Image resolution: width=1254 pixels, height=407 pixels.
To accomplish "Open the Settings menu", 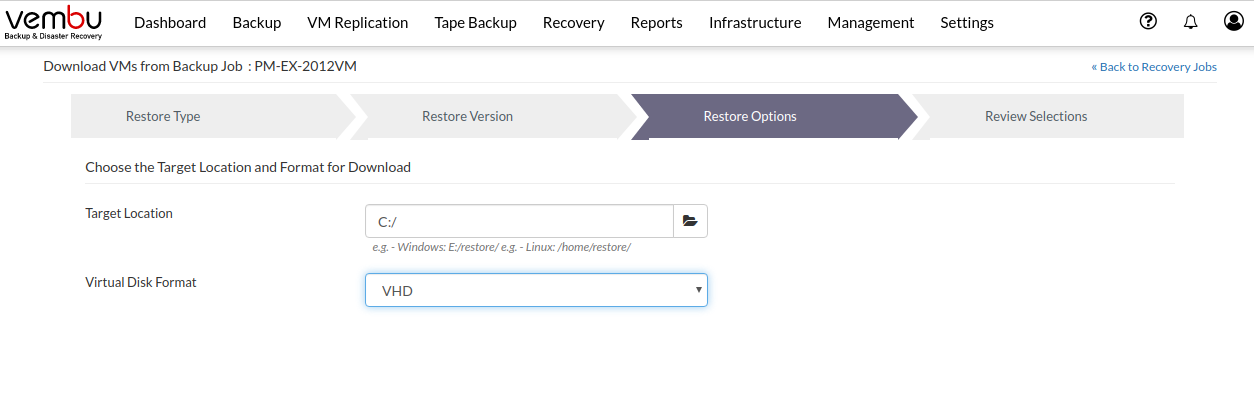I will tap(967, 22).
